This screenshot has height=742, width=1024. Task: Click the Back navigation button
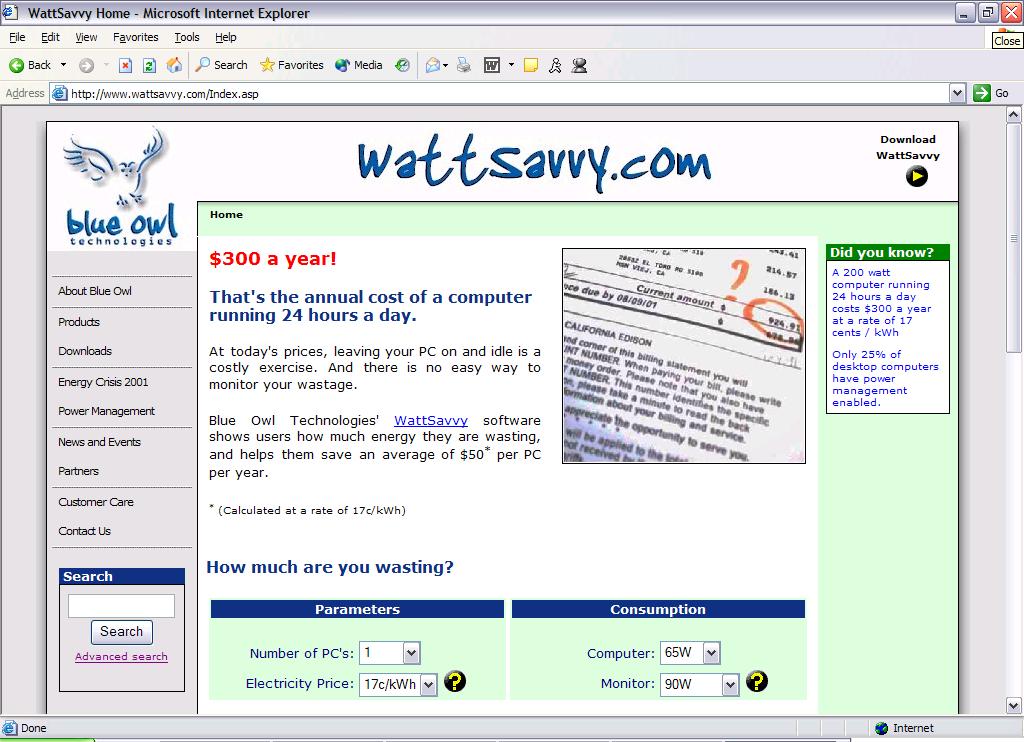(x=30, y=65)
